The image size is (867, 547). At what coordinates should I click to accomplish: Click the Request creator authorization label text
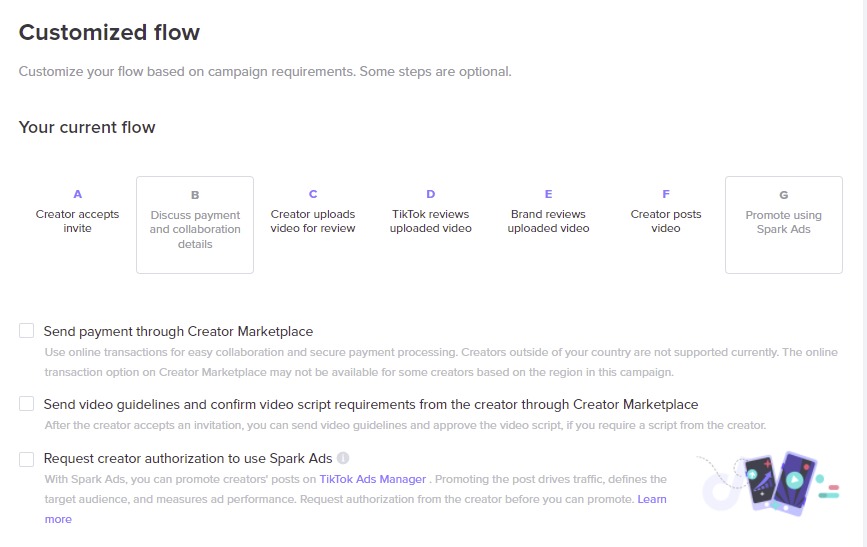point(188,459)
